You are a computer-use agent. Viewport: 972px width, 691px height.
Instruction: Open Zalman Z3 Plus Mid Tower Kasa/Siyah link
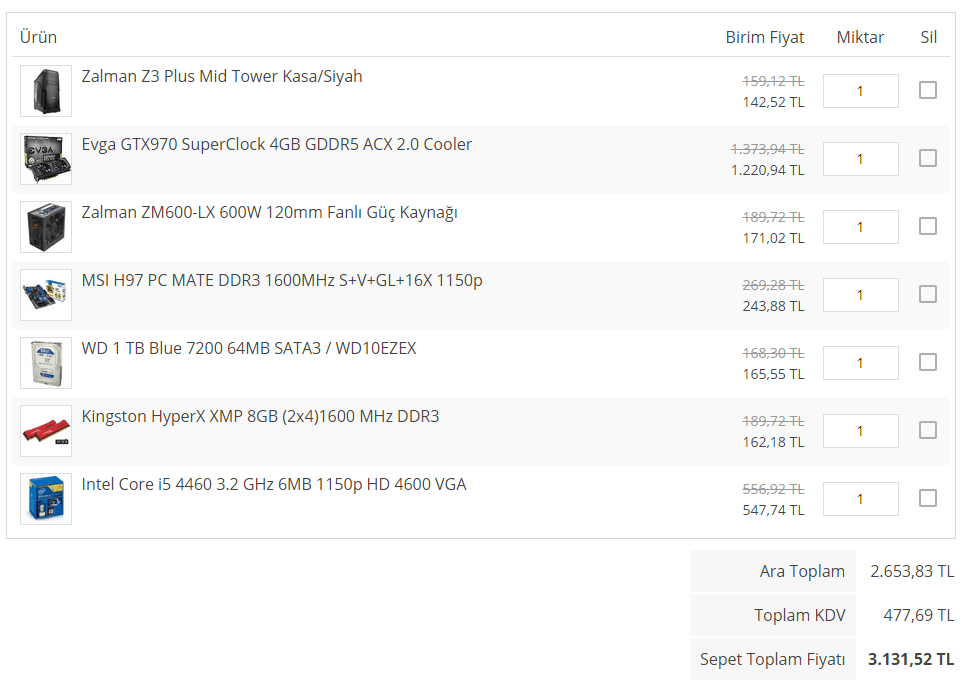(222, 76)
